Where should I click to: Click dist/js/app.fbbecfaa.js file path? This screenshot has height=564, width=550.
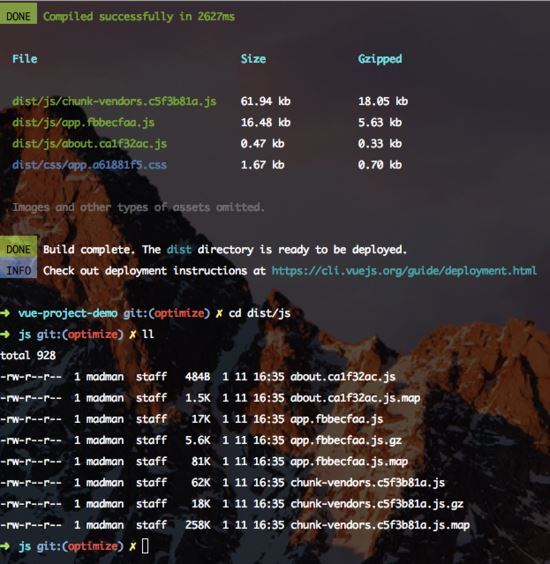point(83,123)
